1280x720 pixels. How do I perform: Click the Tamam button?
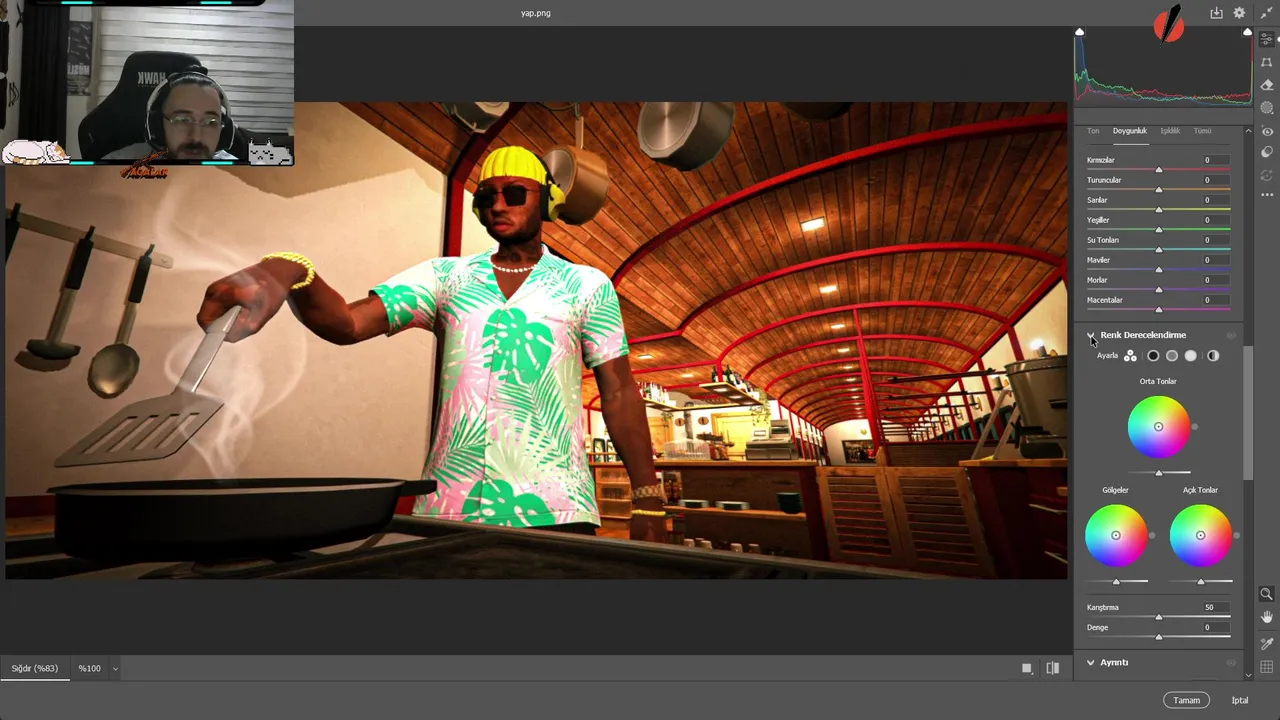(1186, 700)
